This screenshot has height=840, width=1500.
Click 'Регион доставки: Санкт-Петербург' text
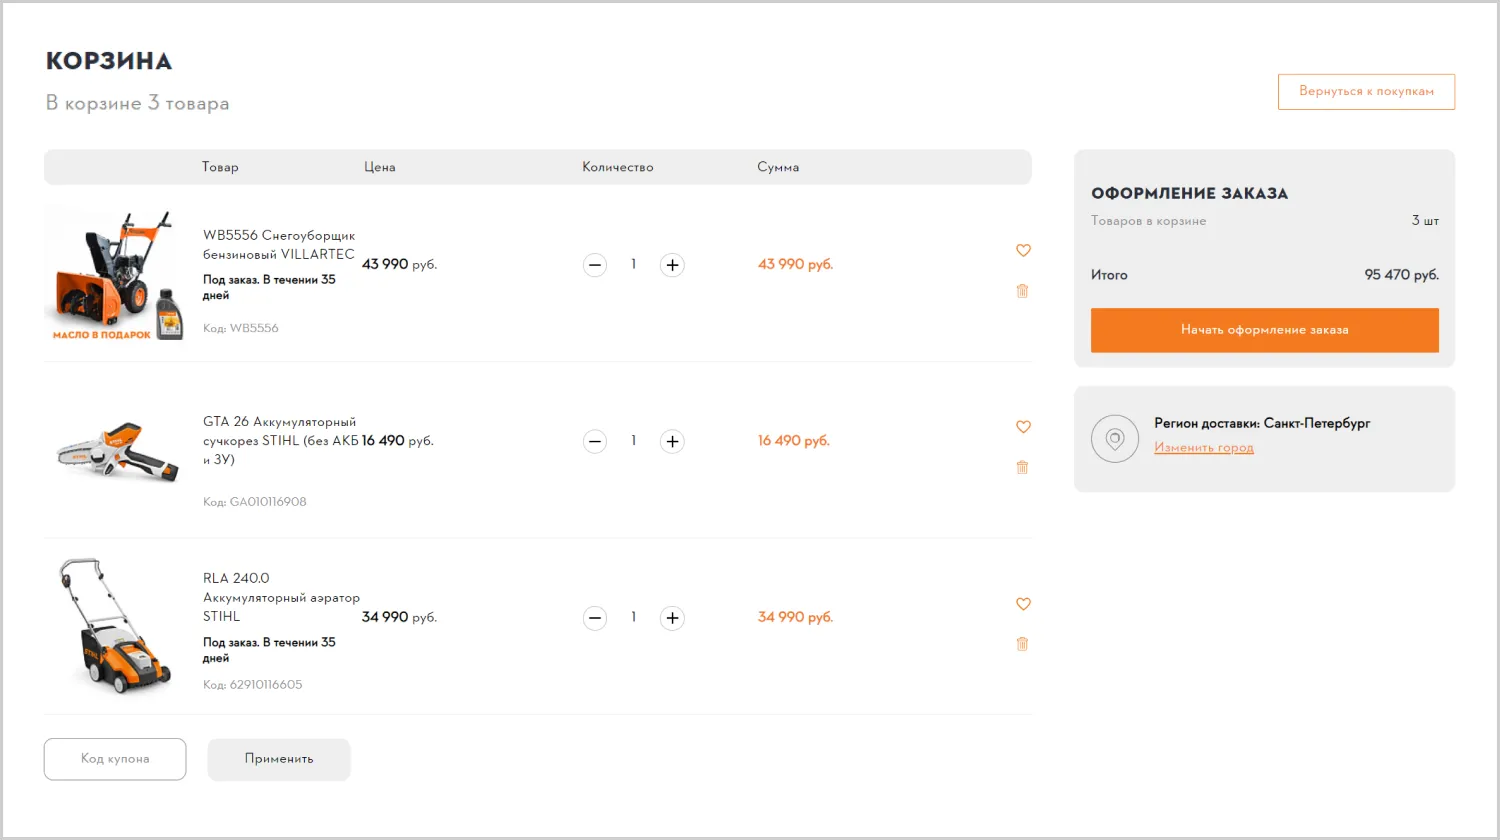click(x=1262, y=423)
